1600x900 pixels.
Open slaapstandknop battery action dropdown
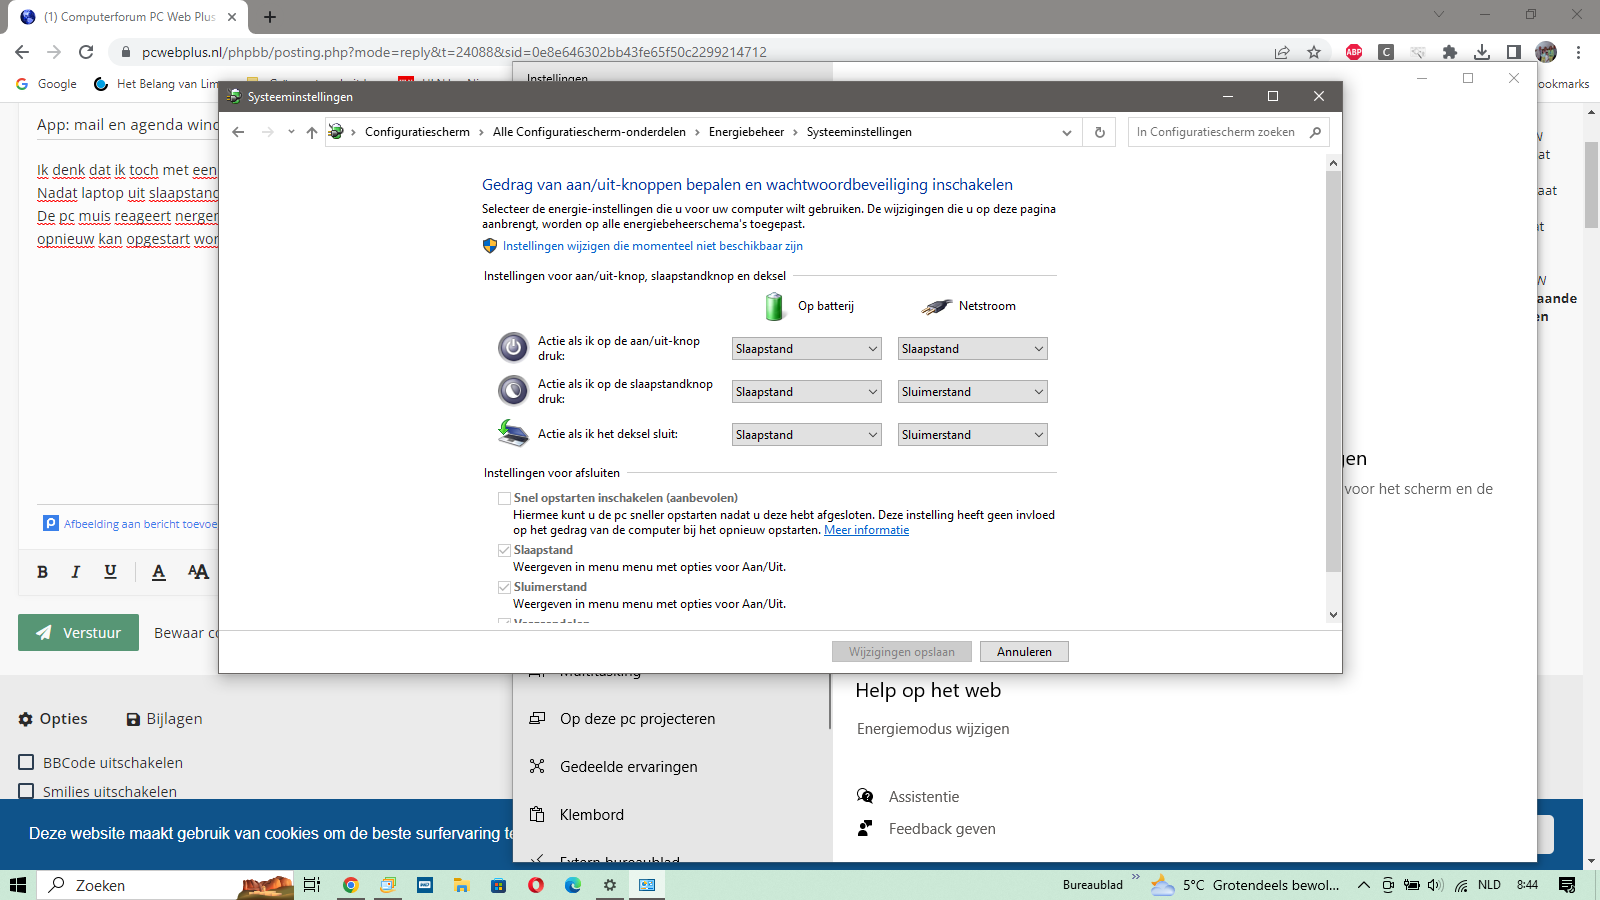click(x=806, y=392)
